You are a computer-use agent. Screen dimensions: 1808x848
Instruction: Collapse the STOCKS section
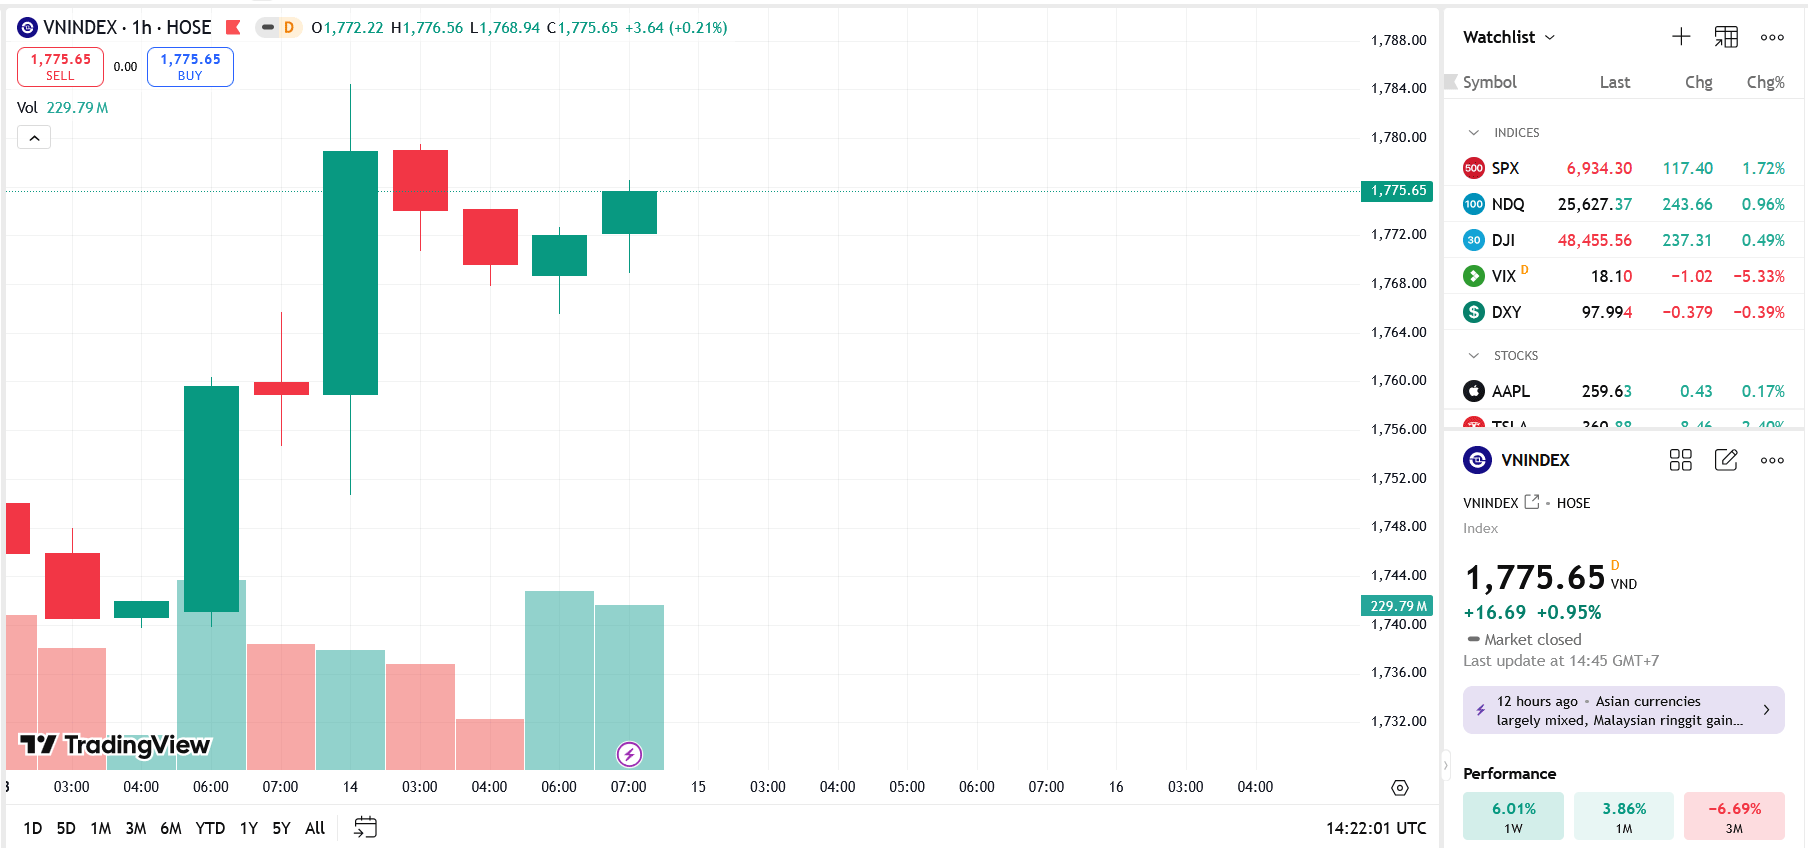(x=1474, y=356)
